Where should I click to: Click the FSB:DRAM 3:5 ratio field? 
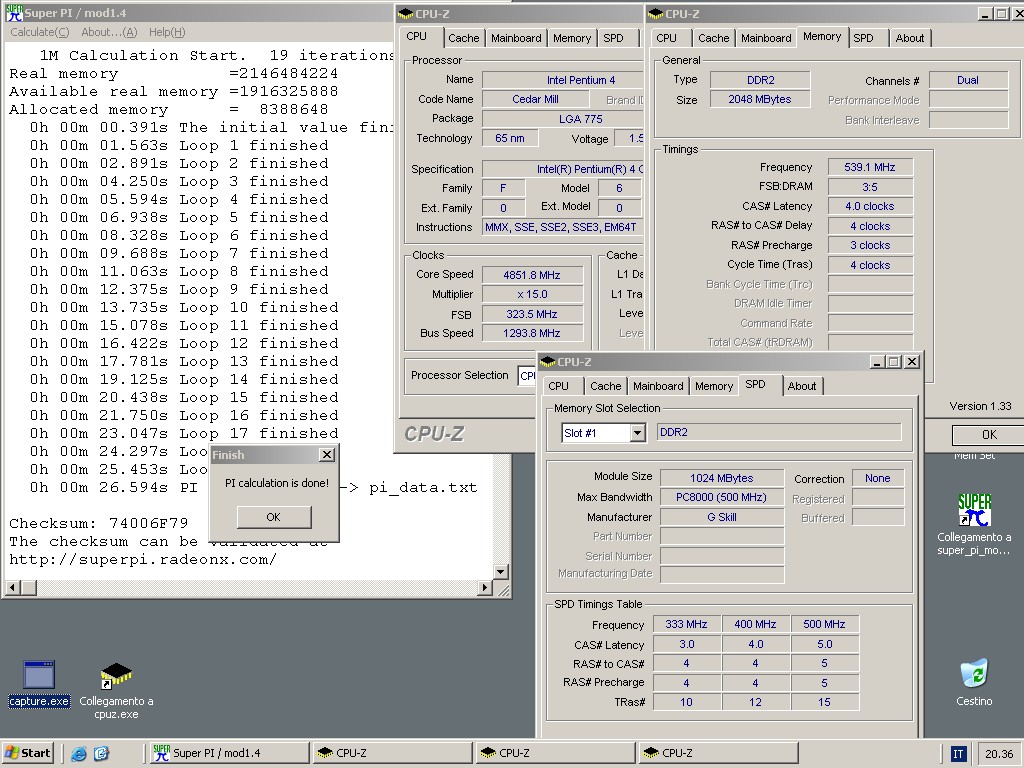(870, 187)
